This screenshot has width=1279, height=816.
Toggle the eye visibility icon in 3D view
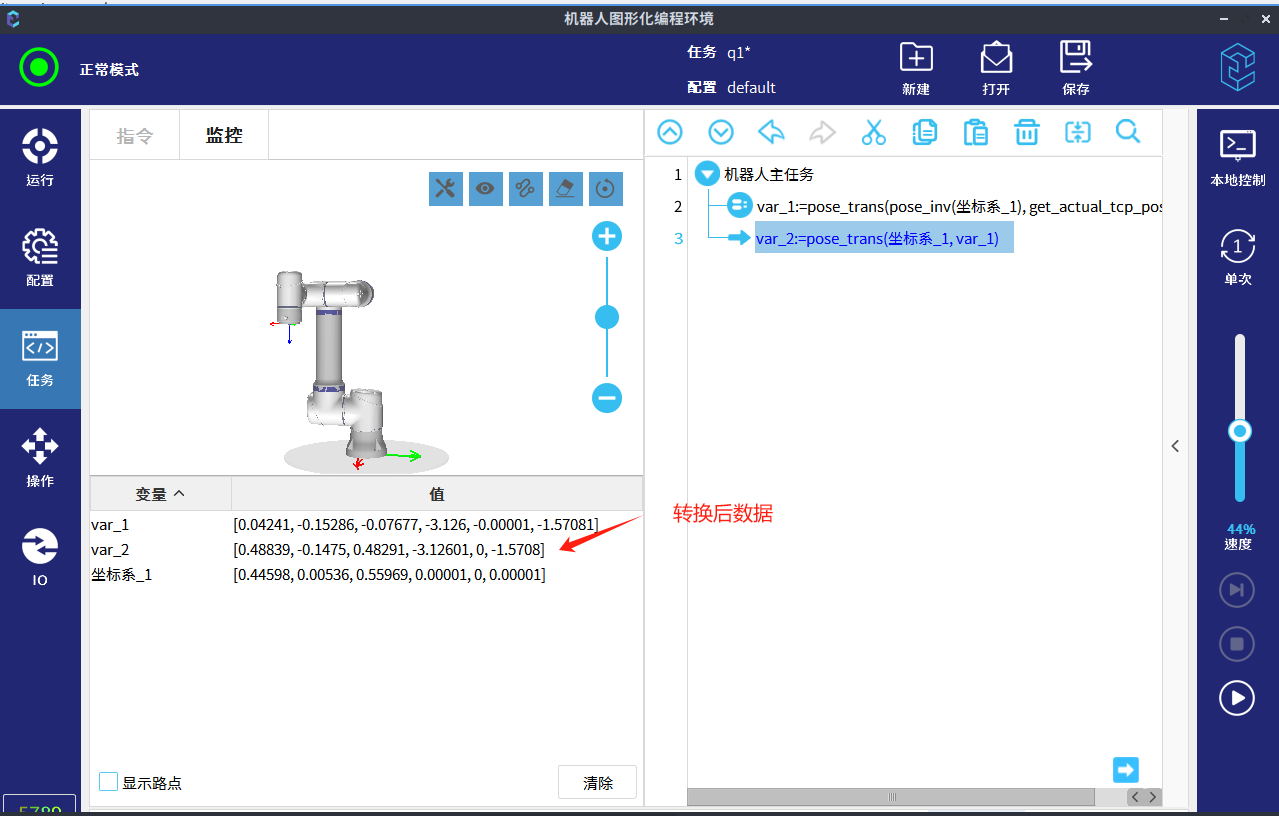(x=486, y=188)
